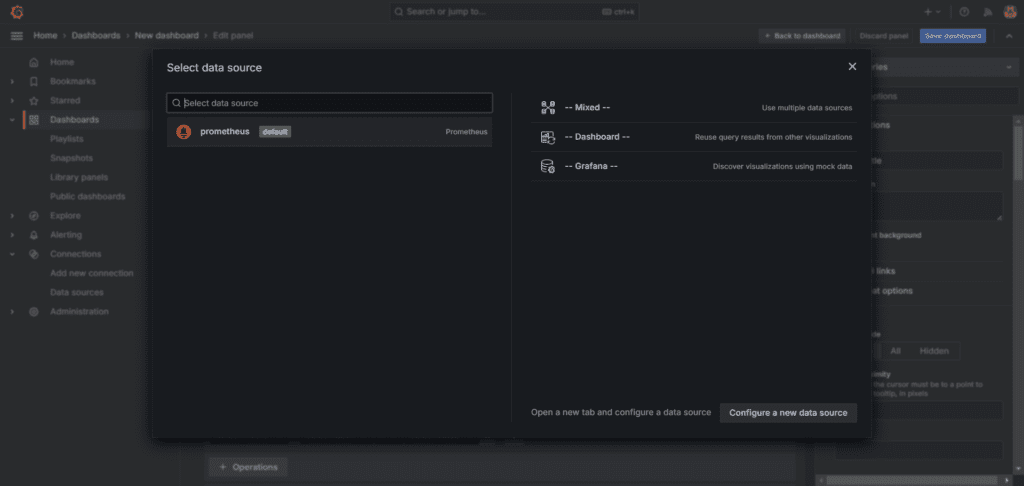Click the Home icon in sidebar
The width and height of the screenshot is (1024, 486).
pos(34,62)
